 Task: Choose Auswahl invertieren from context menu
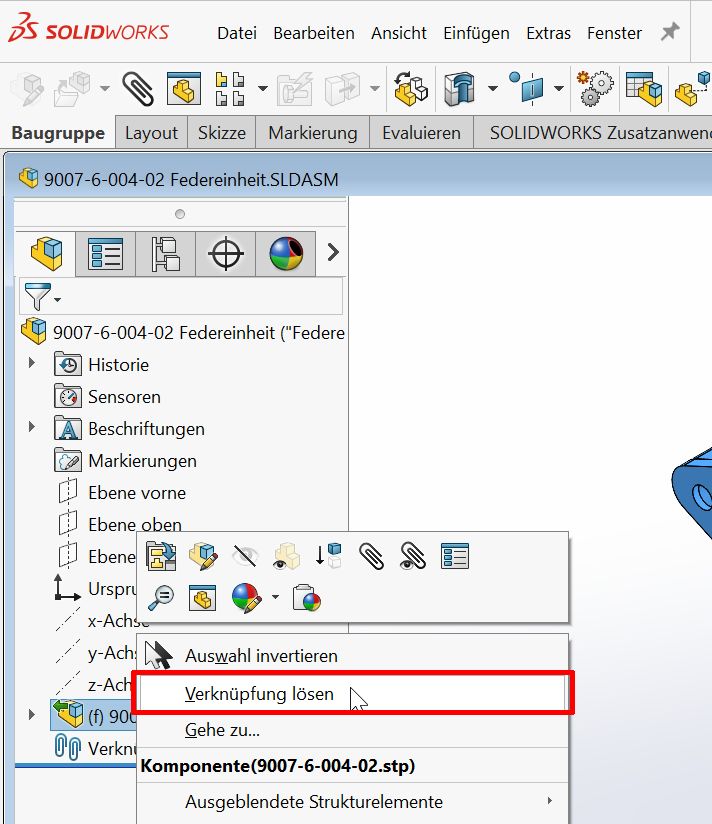353,656
